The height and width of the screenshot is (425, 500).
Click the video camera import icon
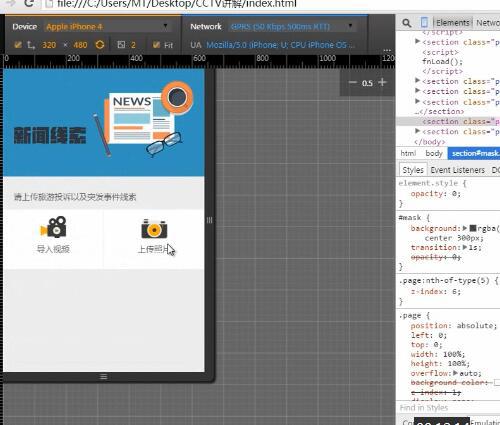pos(53,227)
